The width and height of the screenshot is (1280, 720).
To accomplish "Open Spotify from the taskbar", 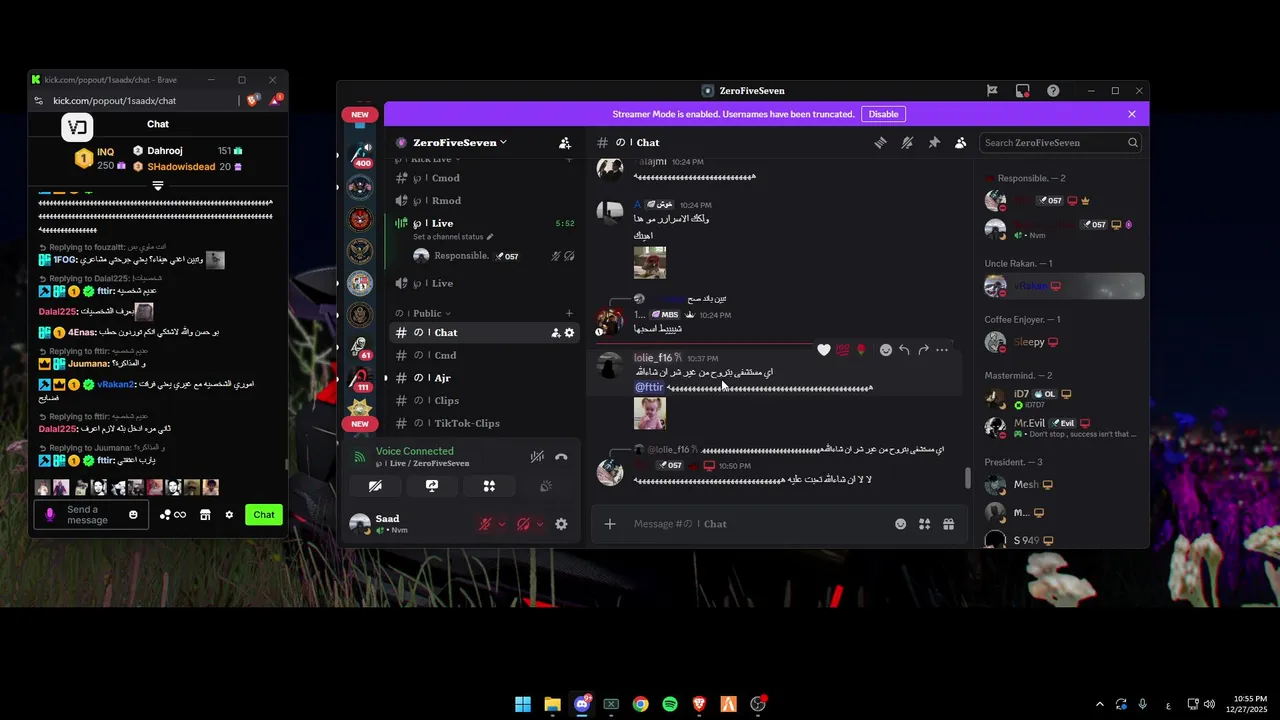I will tap(670, 704).
